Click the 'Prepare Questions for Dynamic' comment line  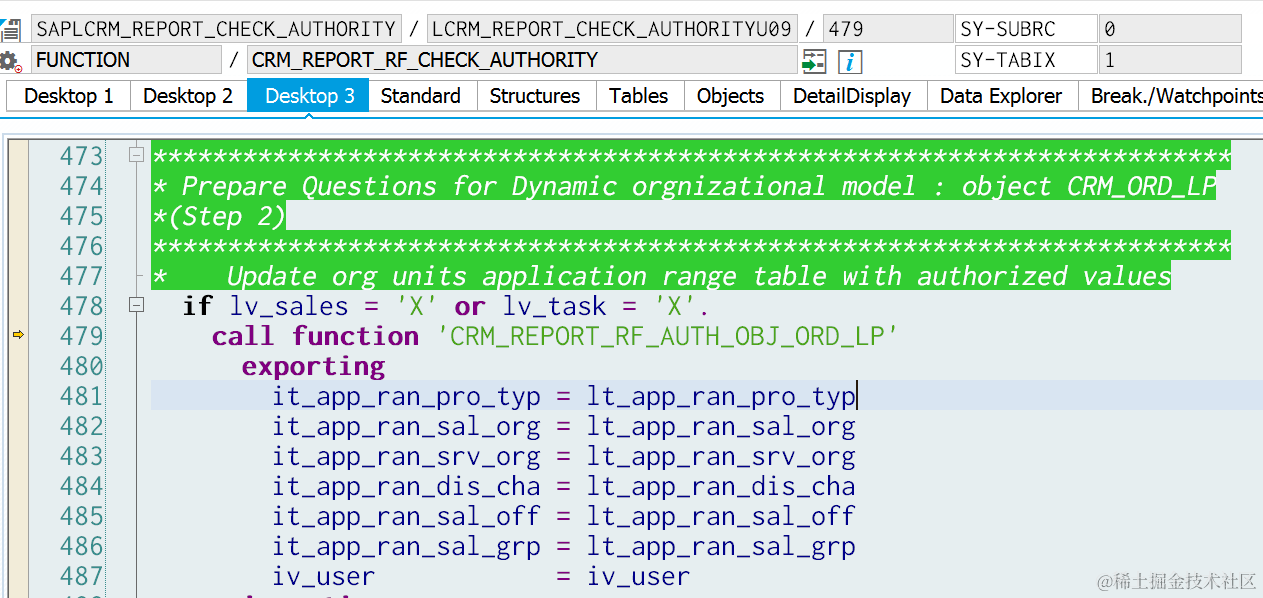[684, 186]
